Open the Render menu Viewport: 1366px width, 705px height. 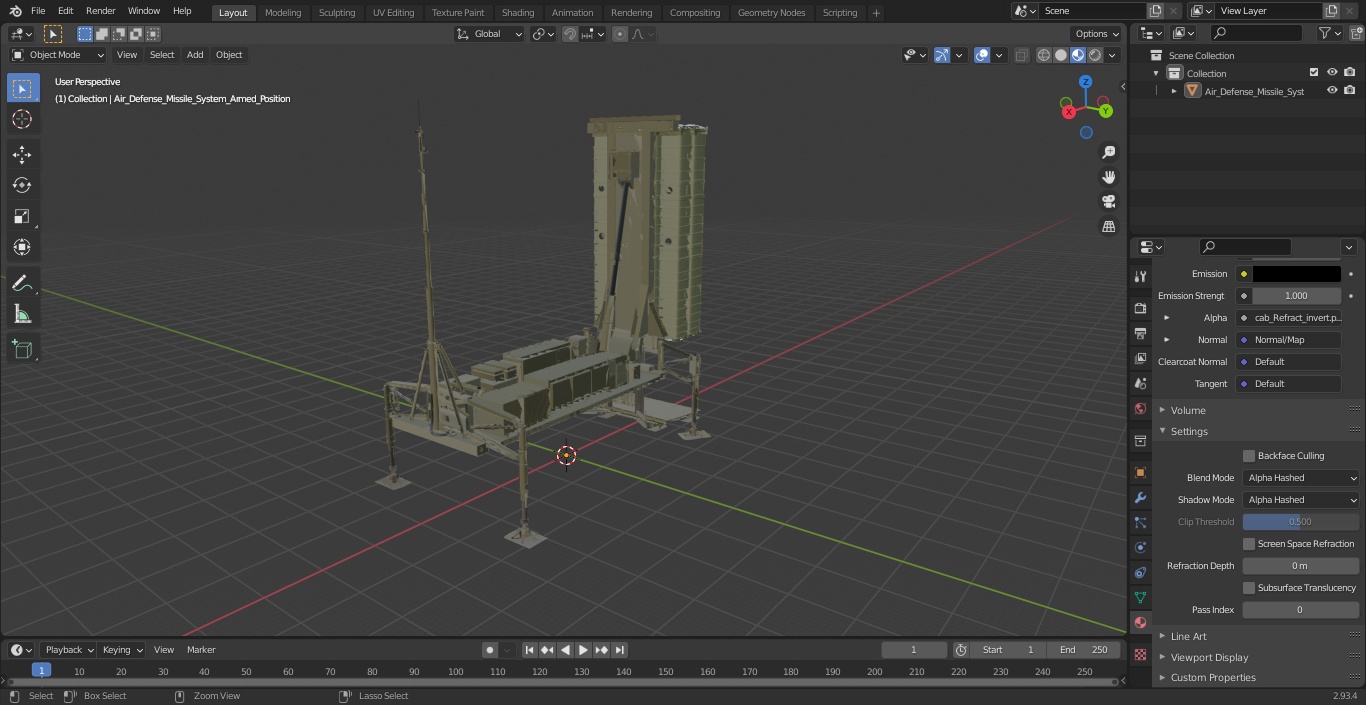pyautogui.click(x=100, y=11)
